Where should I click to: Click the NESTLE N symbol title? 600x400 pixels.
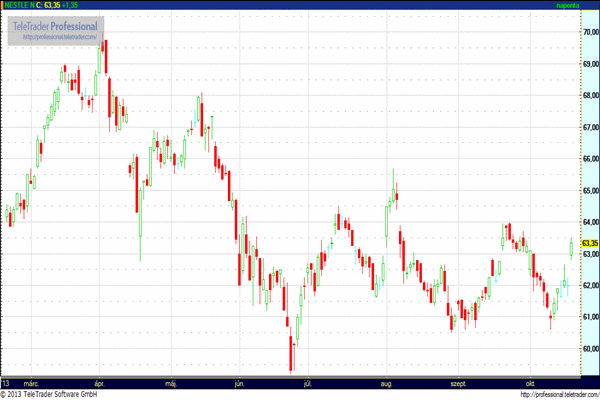point(18,5)
